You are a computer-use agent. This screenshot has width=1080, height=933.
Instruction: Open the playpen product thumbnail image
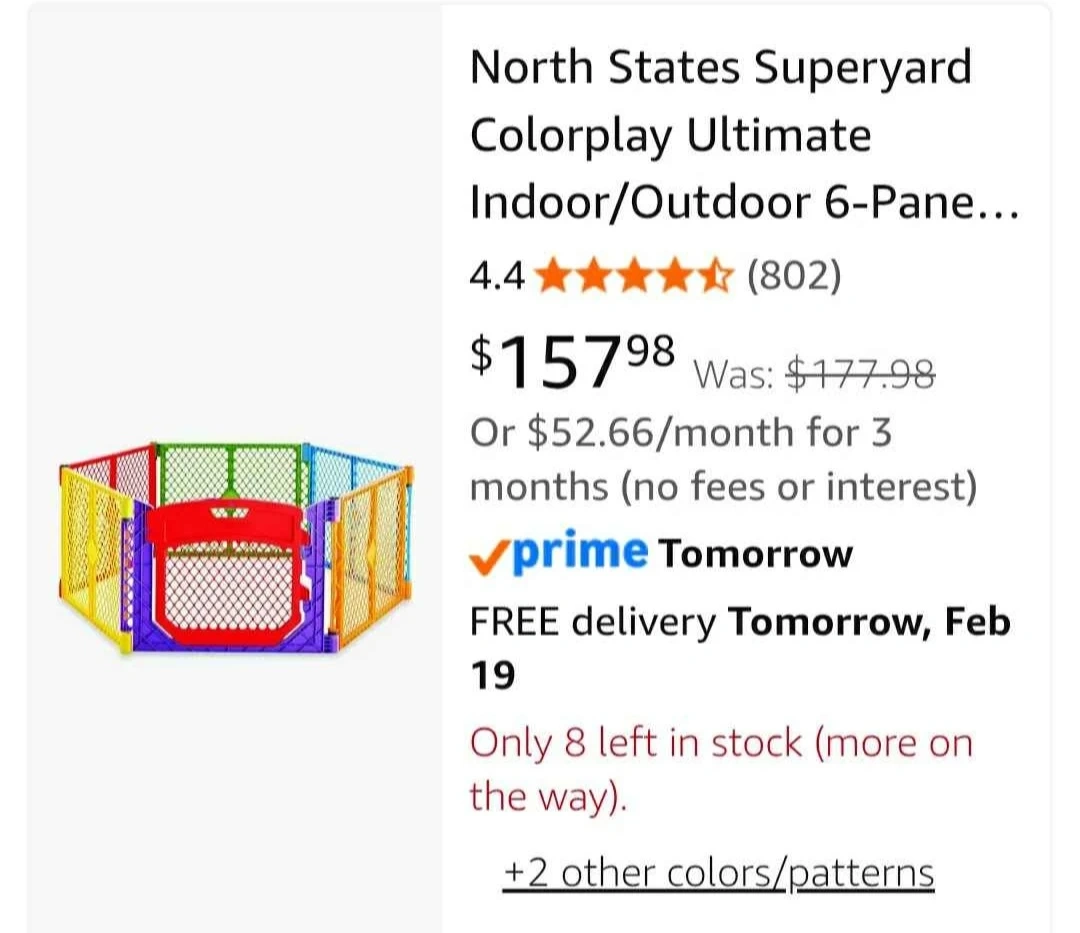[x=235, y=548]
